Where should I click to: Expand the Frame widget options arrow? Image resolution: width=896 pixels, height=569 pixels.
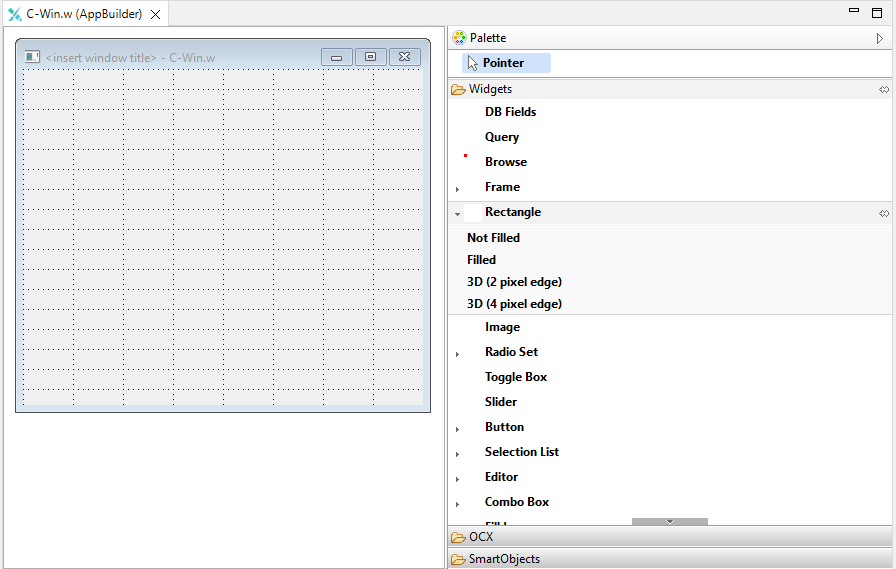point(458,189)
